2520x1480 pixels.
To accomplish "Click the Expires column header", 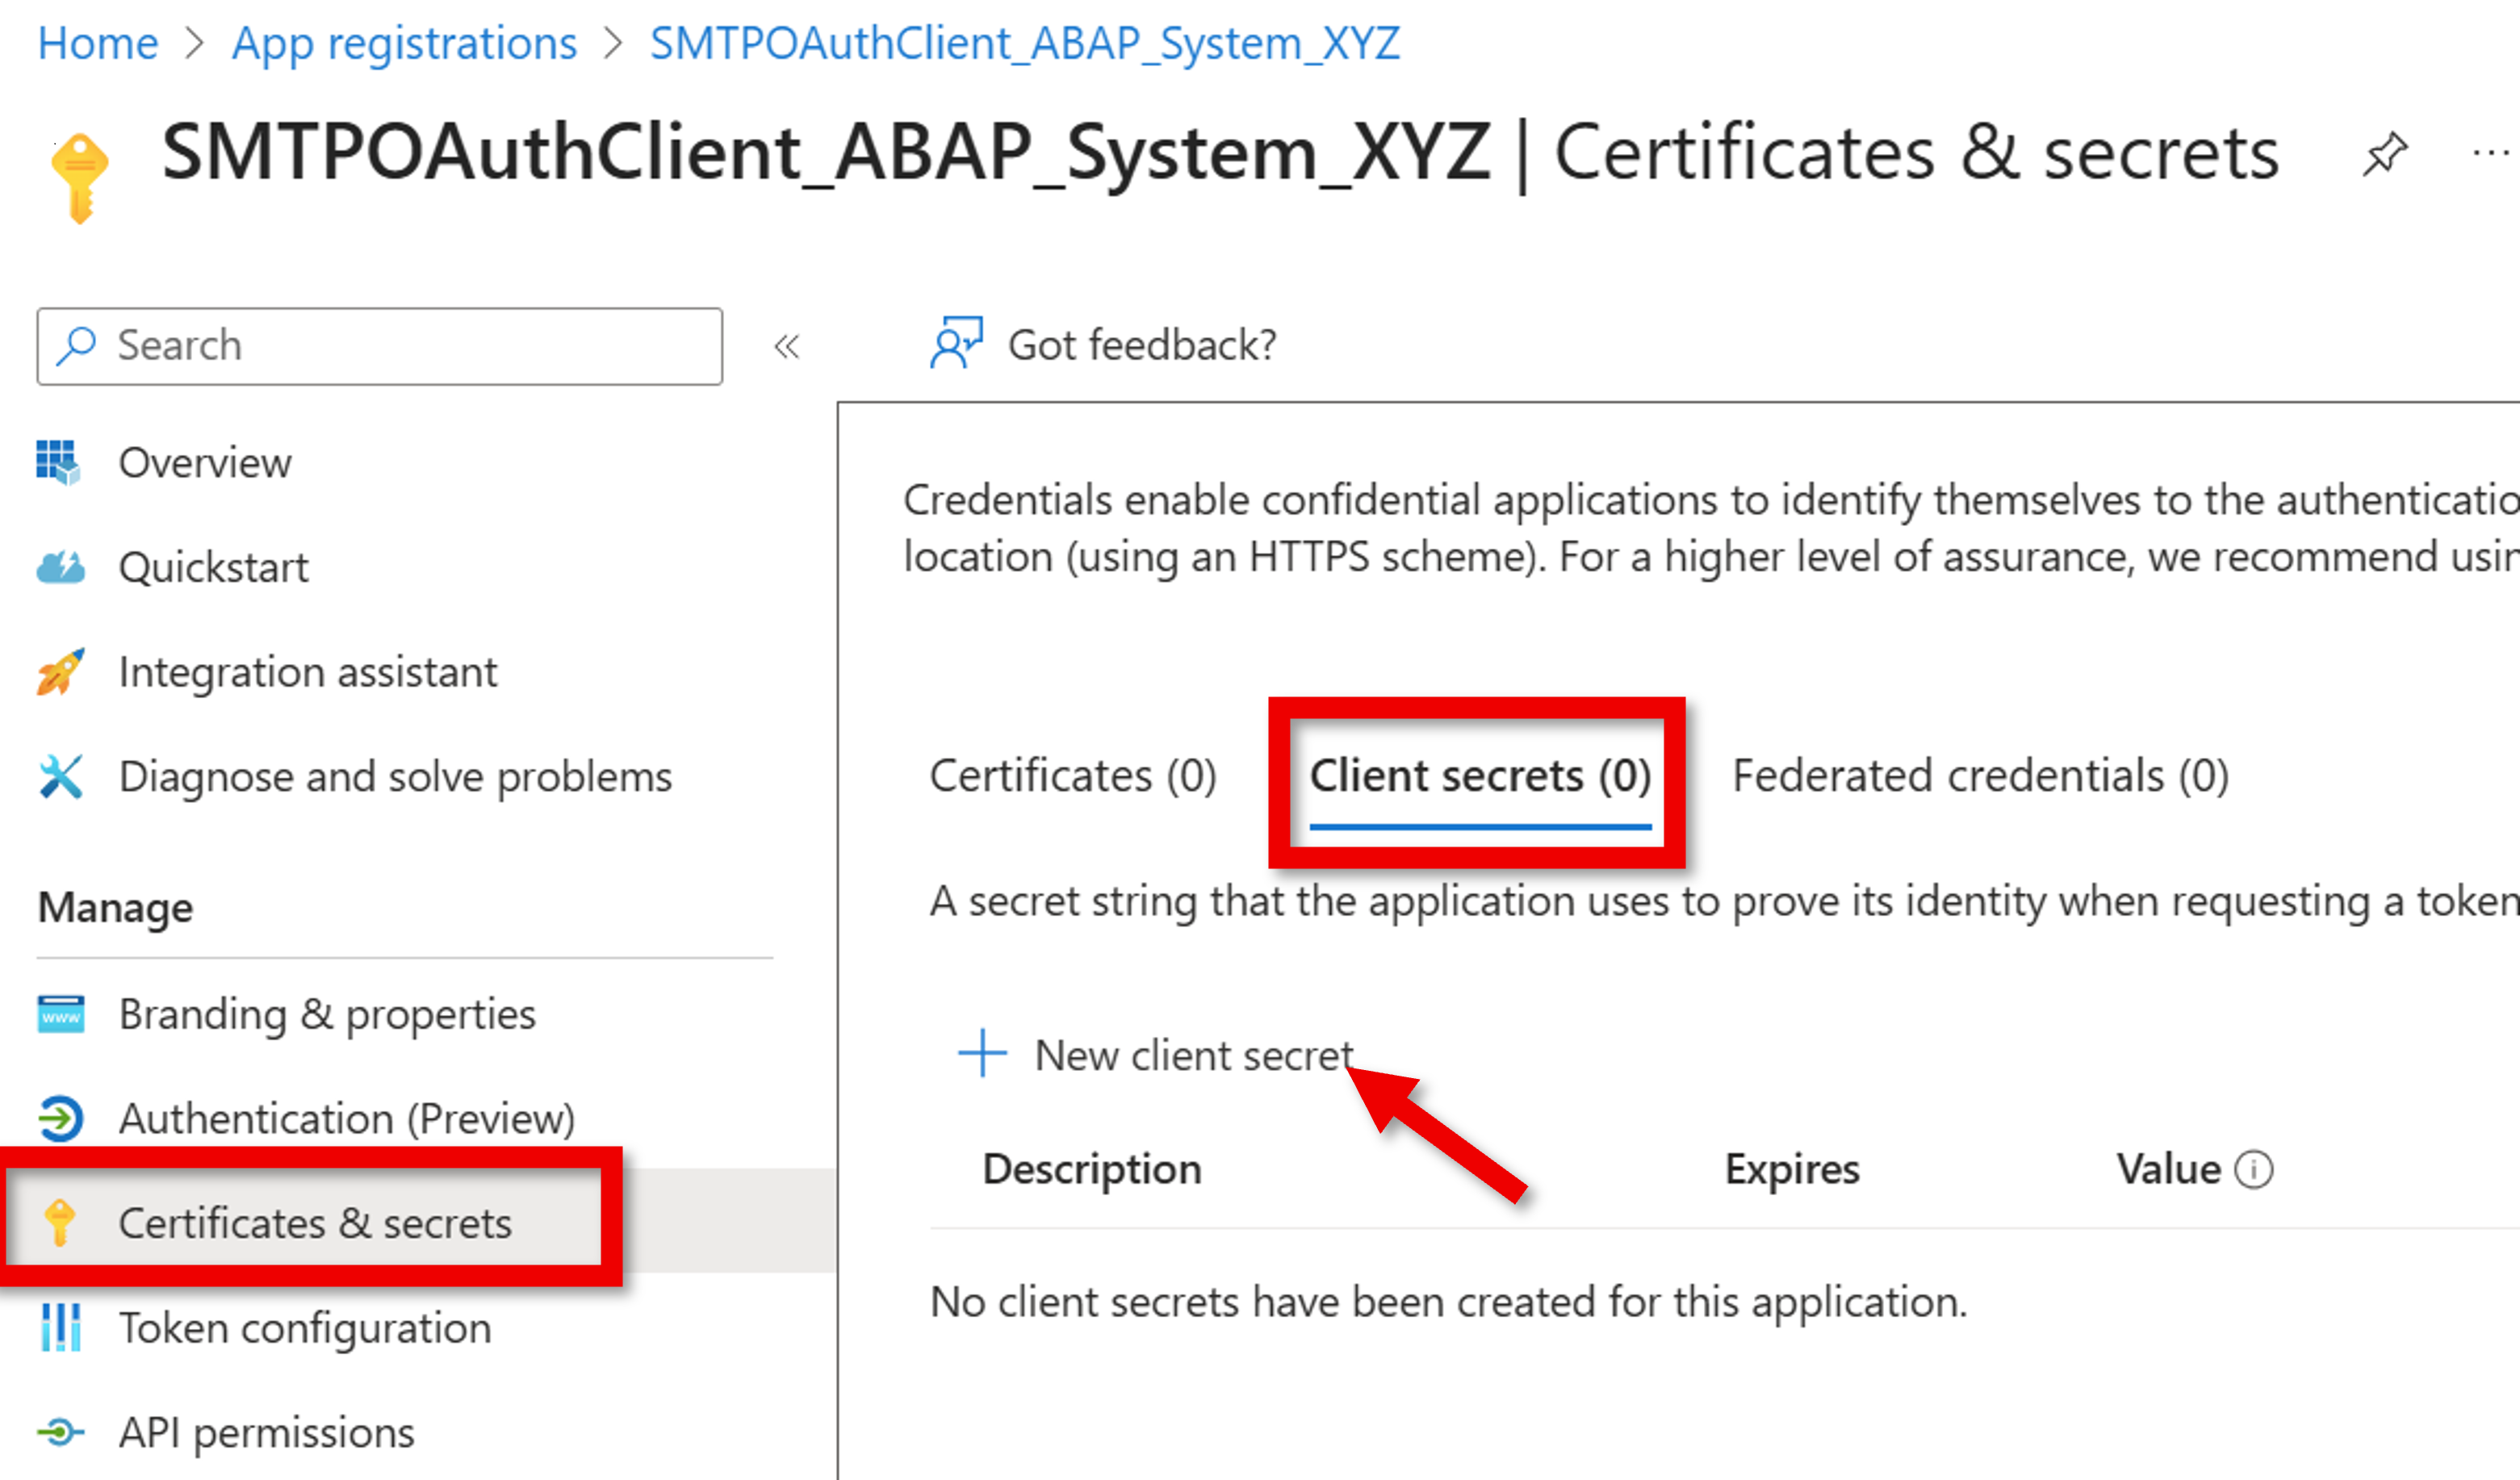I will tap(1791, 1169).
